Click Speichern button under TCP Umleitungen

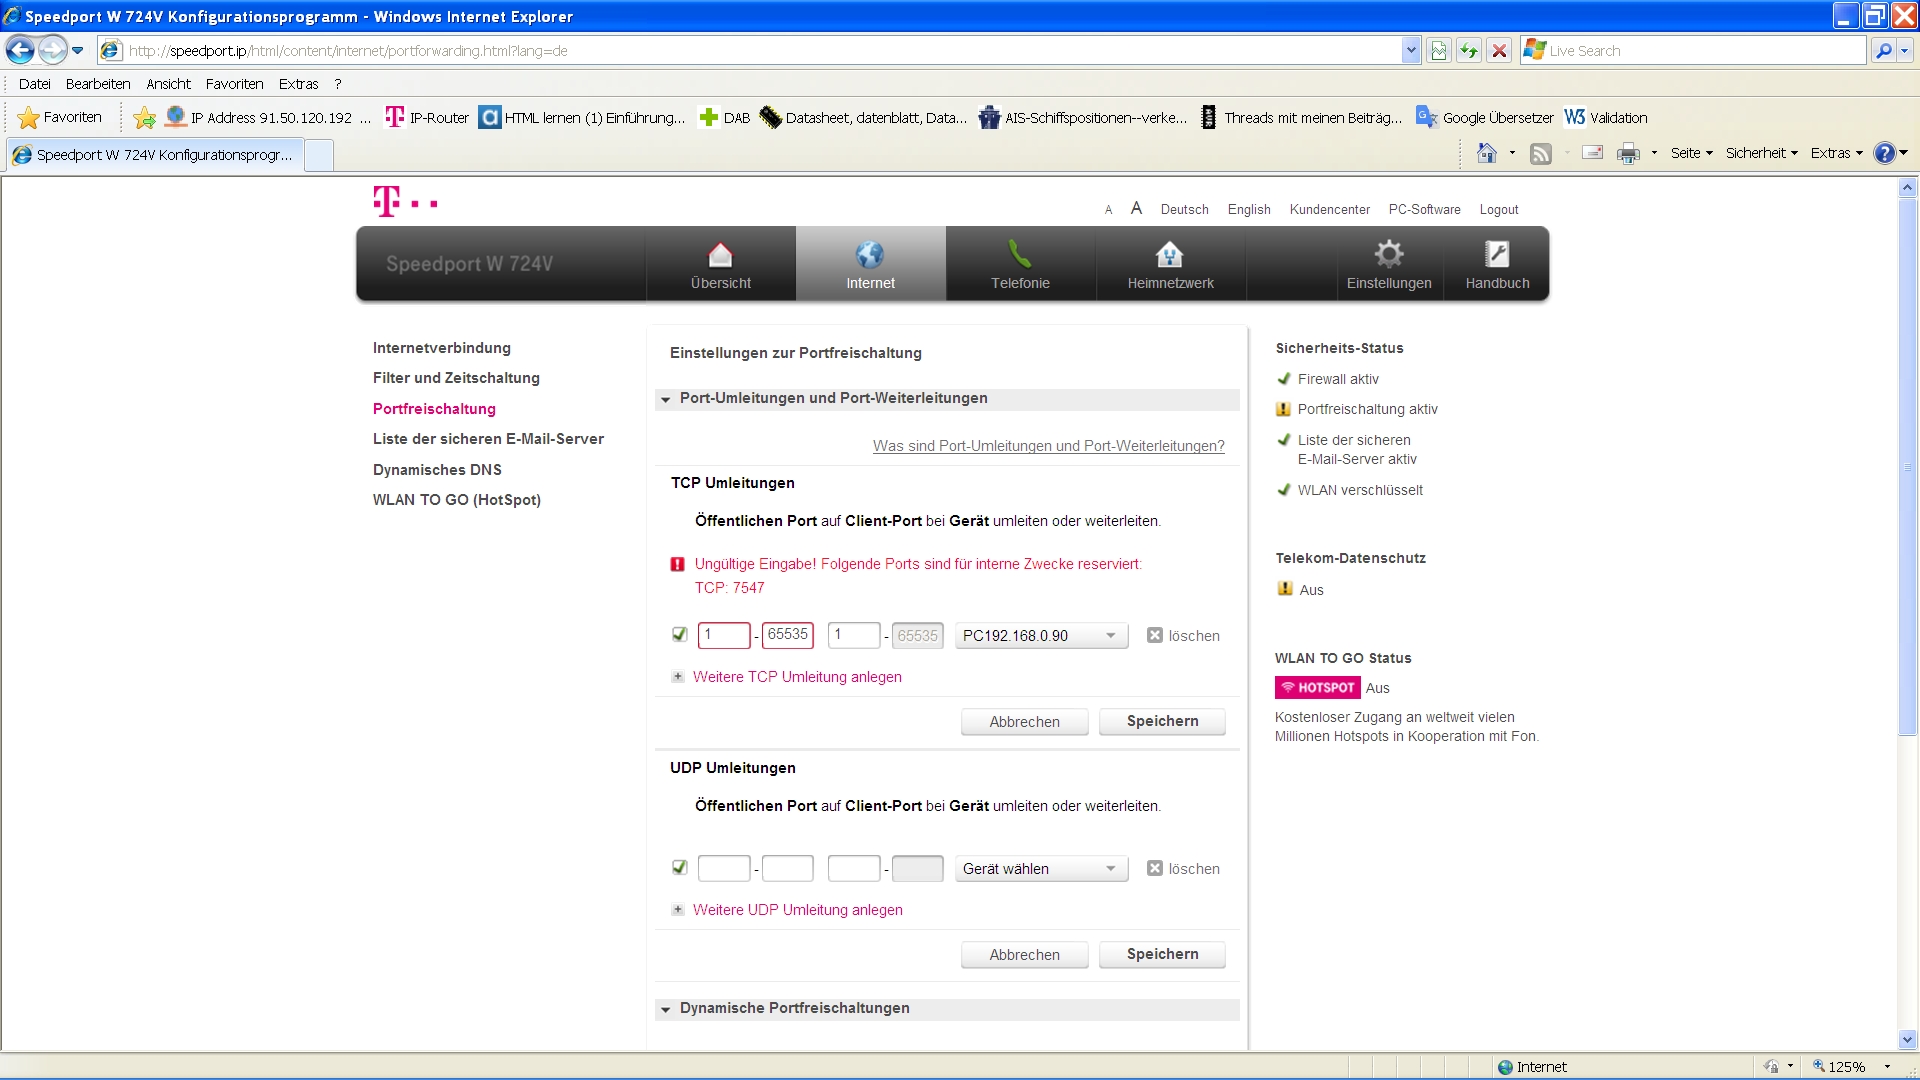pyautogui.click(x=1162, y=721)
